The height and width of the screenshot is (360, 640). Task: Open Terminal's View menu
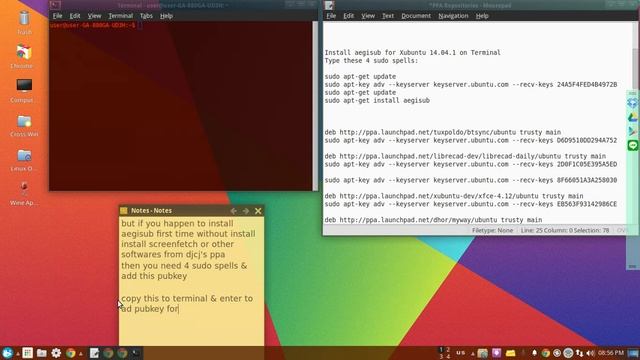(x=94, y=16)
